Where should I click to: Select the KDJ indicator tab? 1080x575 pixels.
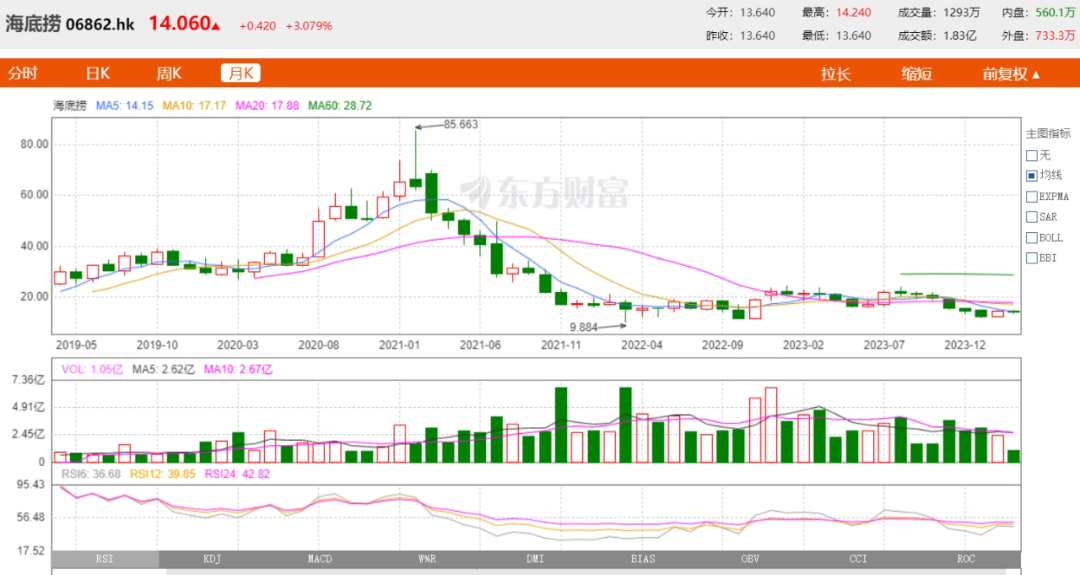tap(213, 559)
